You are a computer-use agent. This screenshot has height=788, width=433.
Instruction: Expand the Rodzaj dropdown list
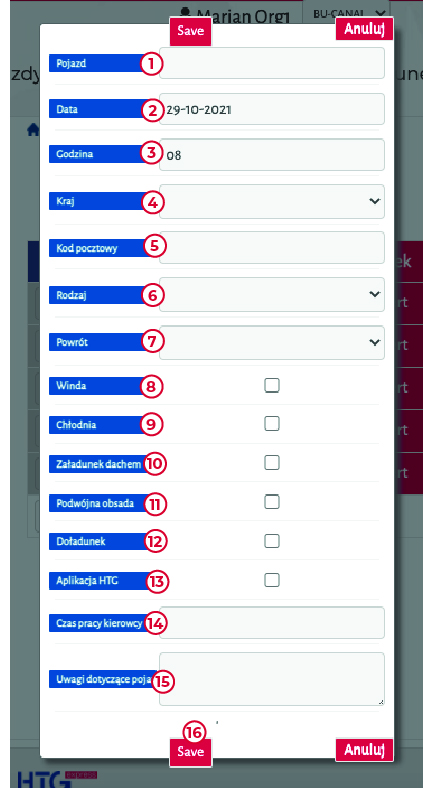pyautogui.click(x=272, y=294)
